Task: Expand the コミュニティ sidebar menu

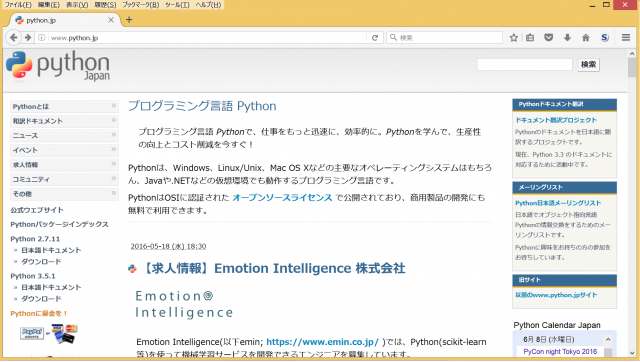Action: tap(64, 179)
